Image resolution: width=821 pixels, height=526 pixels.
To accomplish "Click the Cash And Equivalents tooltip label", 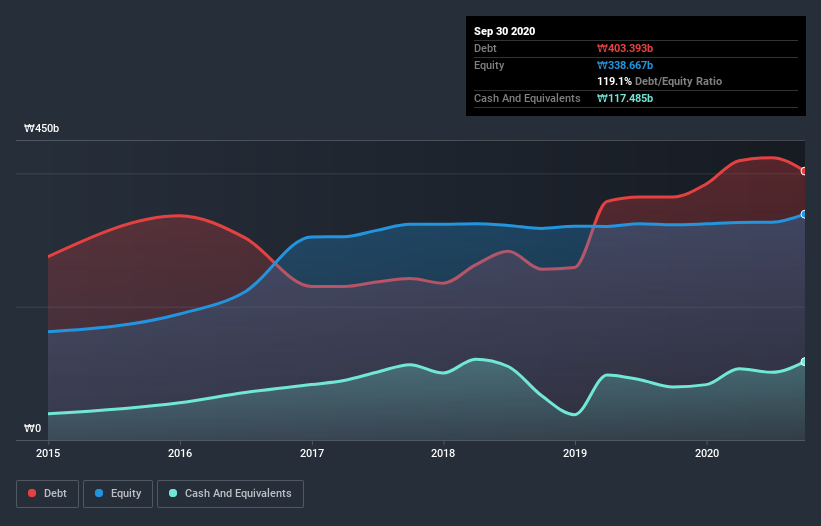I will point(527,98).
